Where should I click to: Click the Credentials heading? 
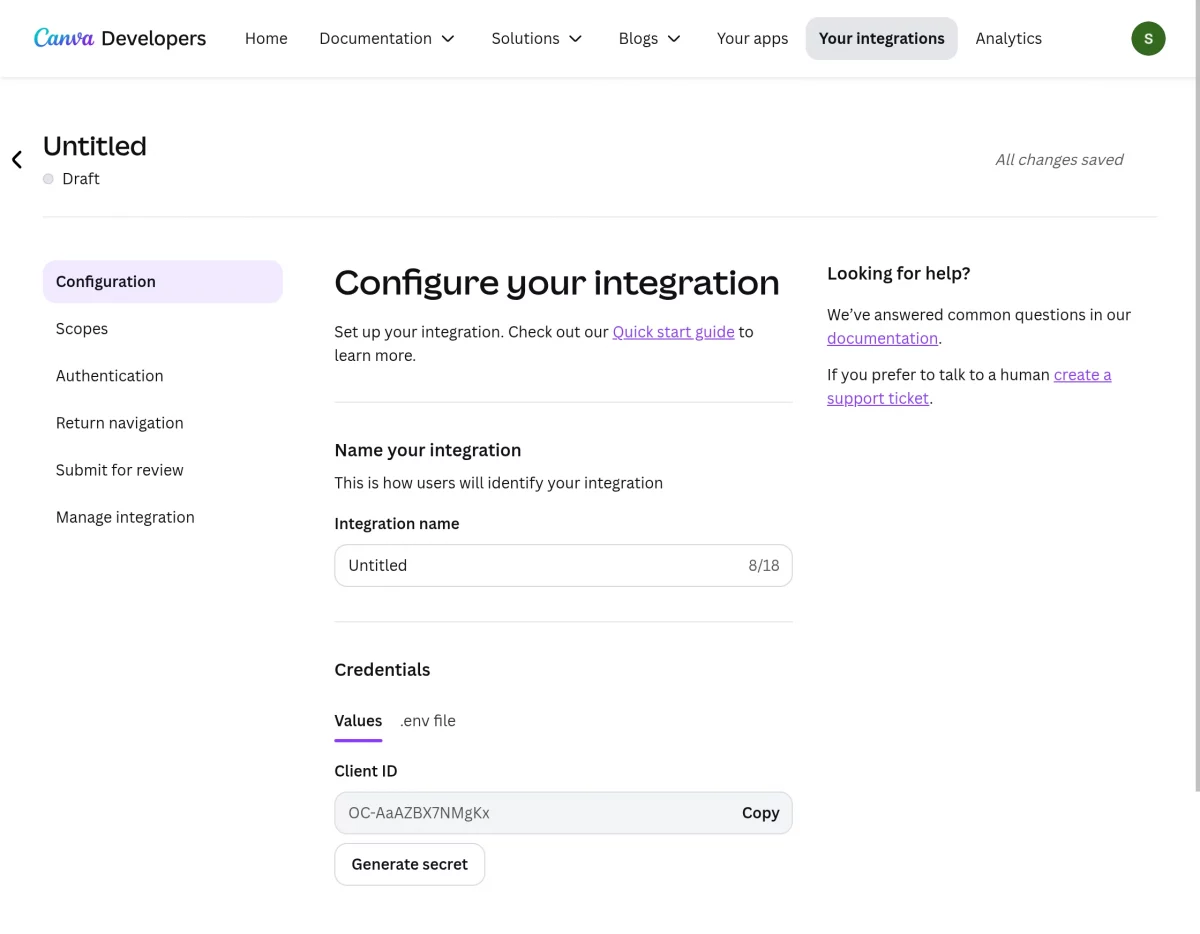[382, 669]
